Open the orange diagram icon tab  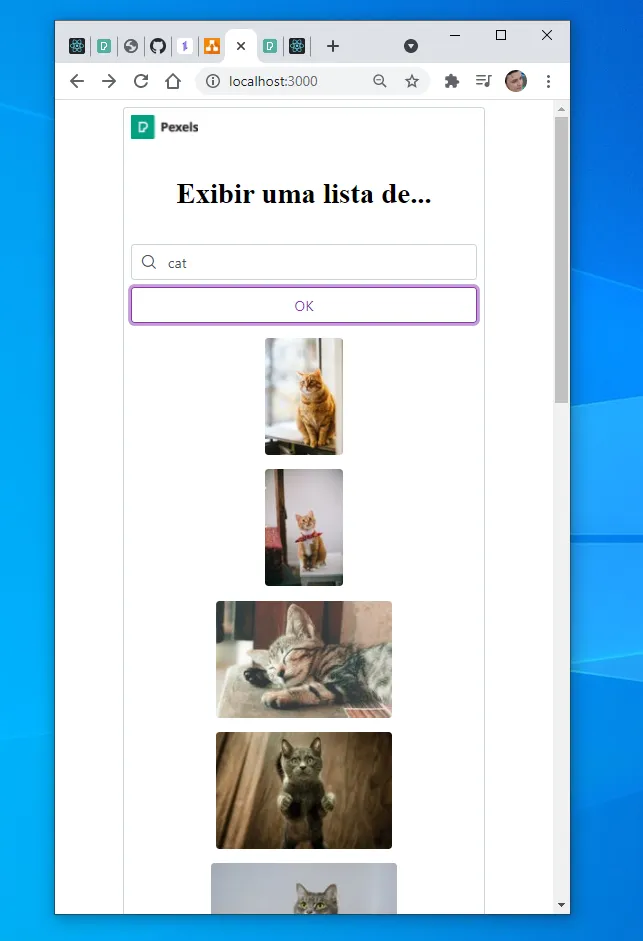tap(212, 46)
